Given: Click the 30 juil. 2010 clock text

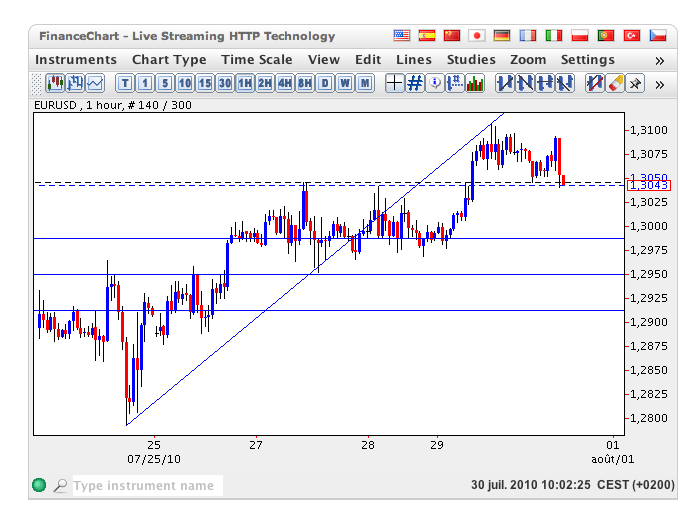Looking at the screenshot, I should pyautogui.click(x=573, y=485).
